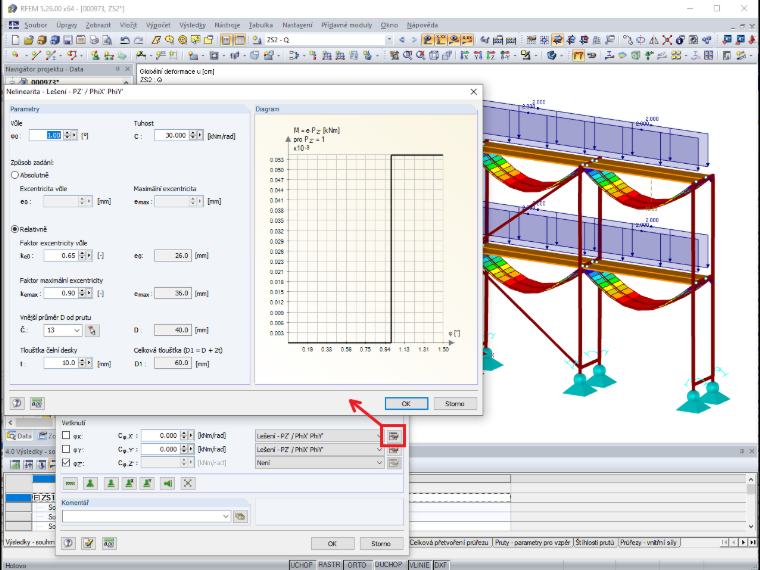Select the green left-arrow support icon
The height and width of the screenshot is (570, 760).
click(168, 483)
